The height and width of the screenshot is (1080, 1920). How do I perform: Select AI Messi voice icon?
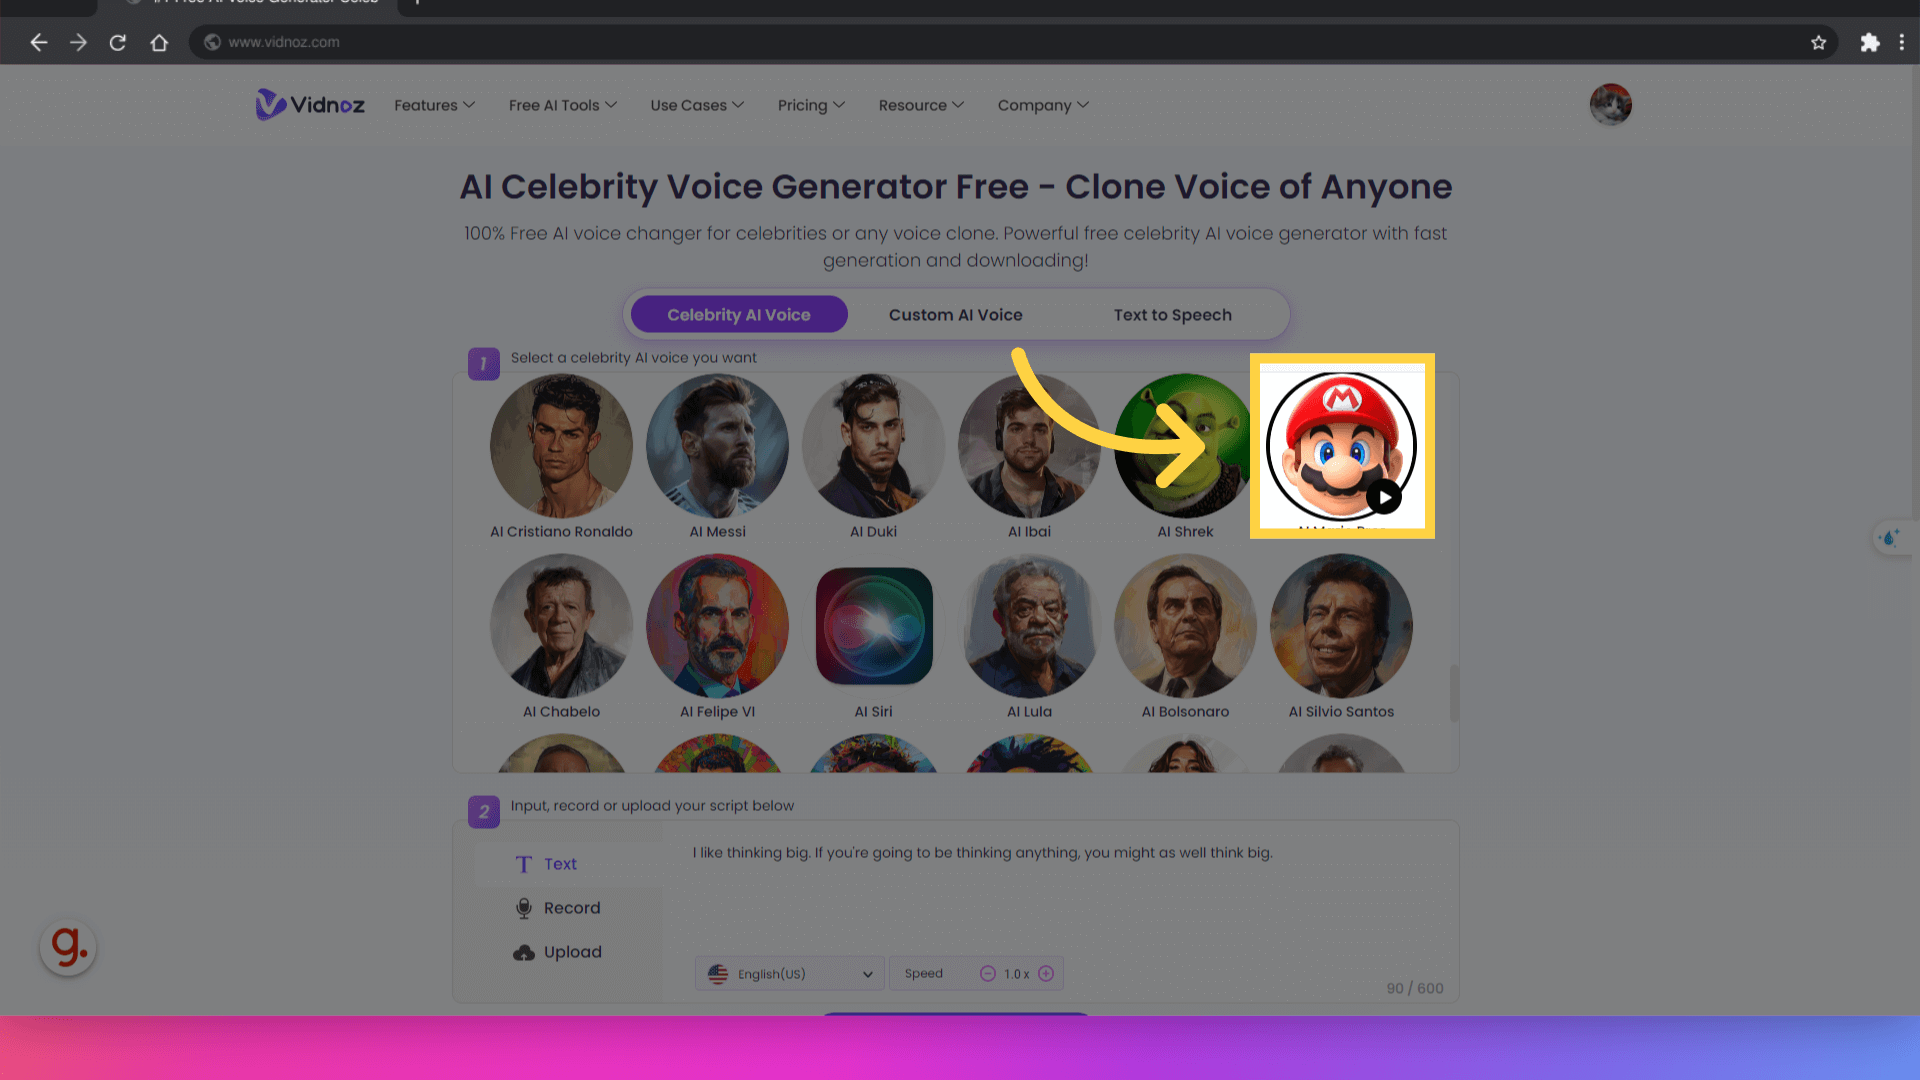[x=716, y=444]
